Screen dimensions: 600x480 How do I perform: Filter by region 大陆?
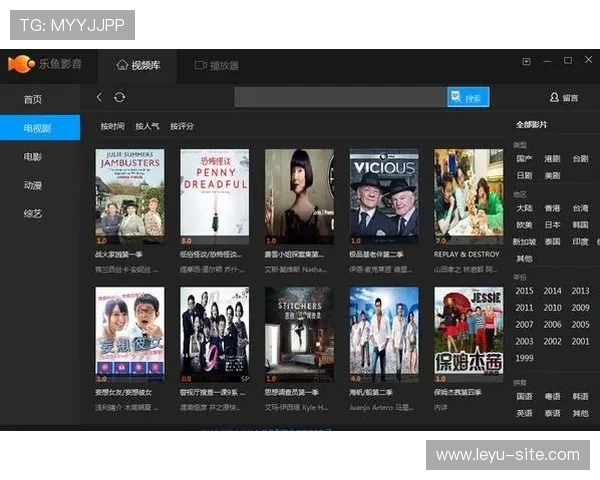click(524, 208)
